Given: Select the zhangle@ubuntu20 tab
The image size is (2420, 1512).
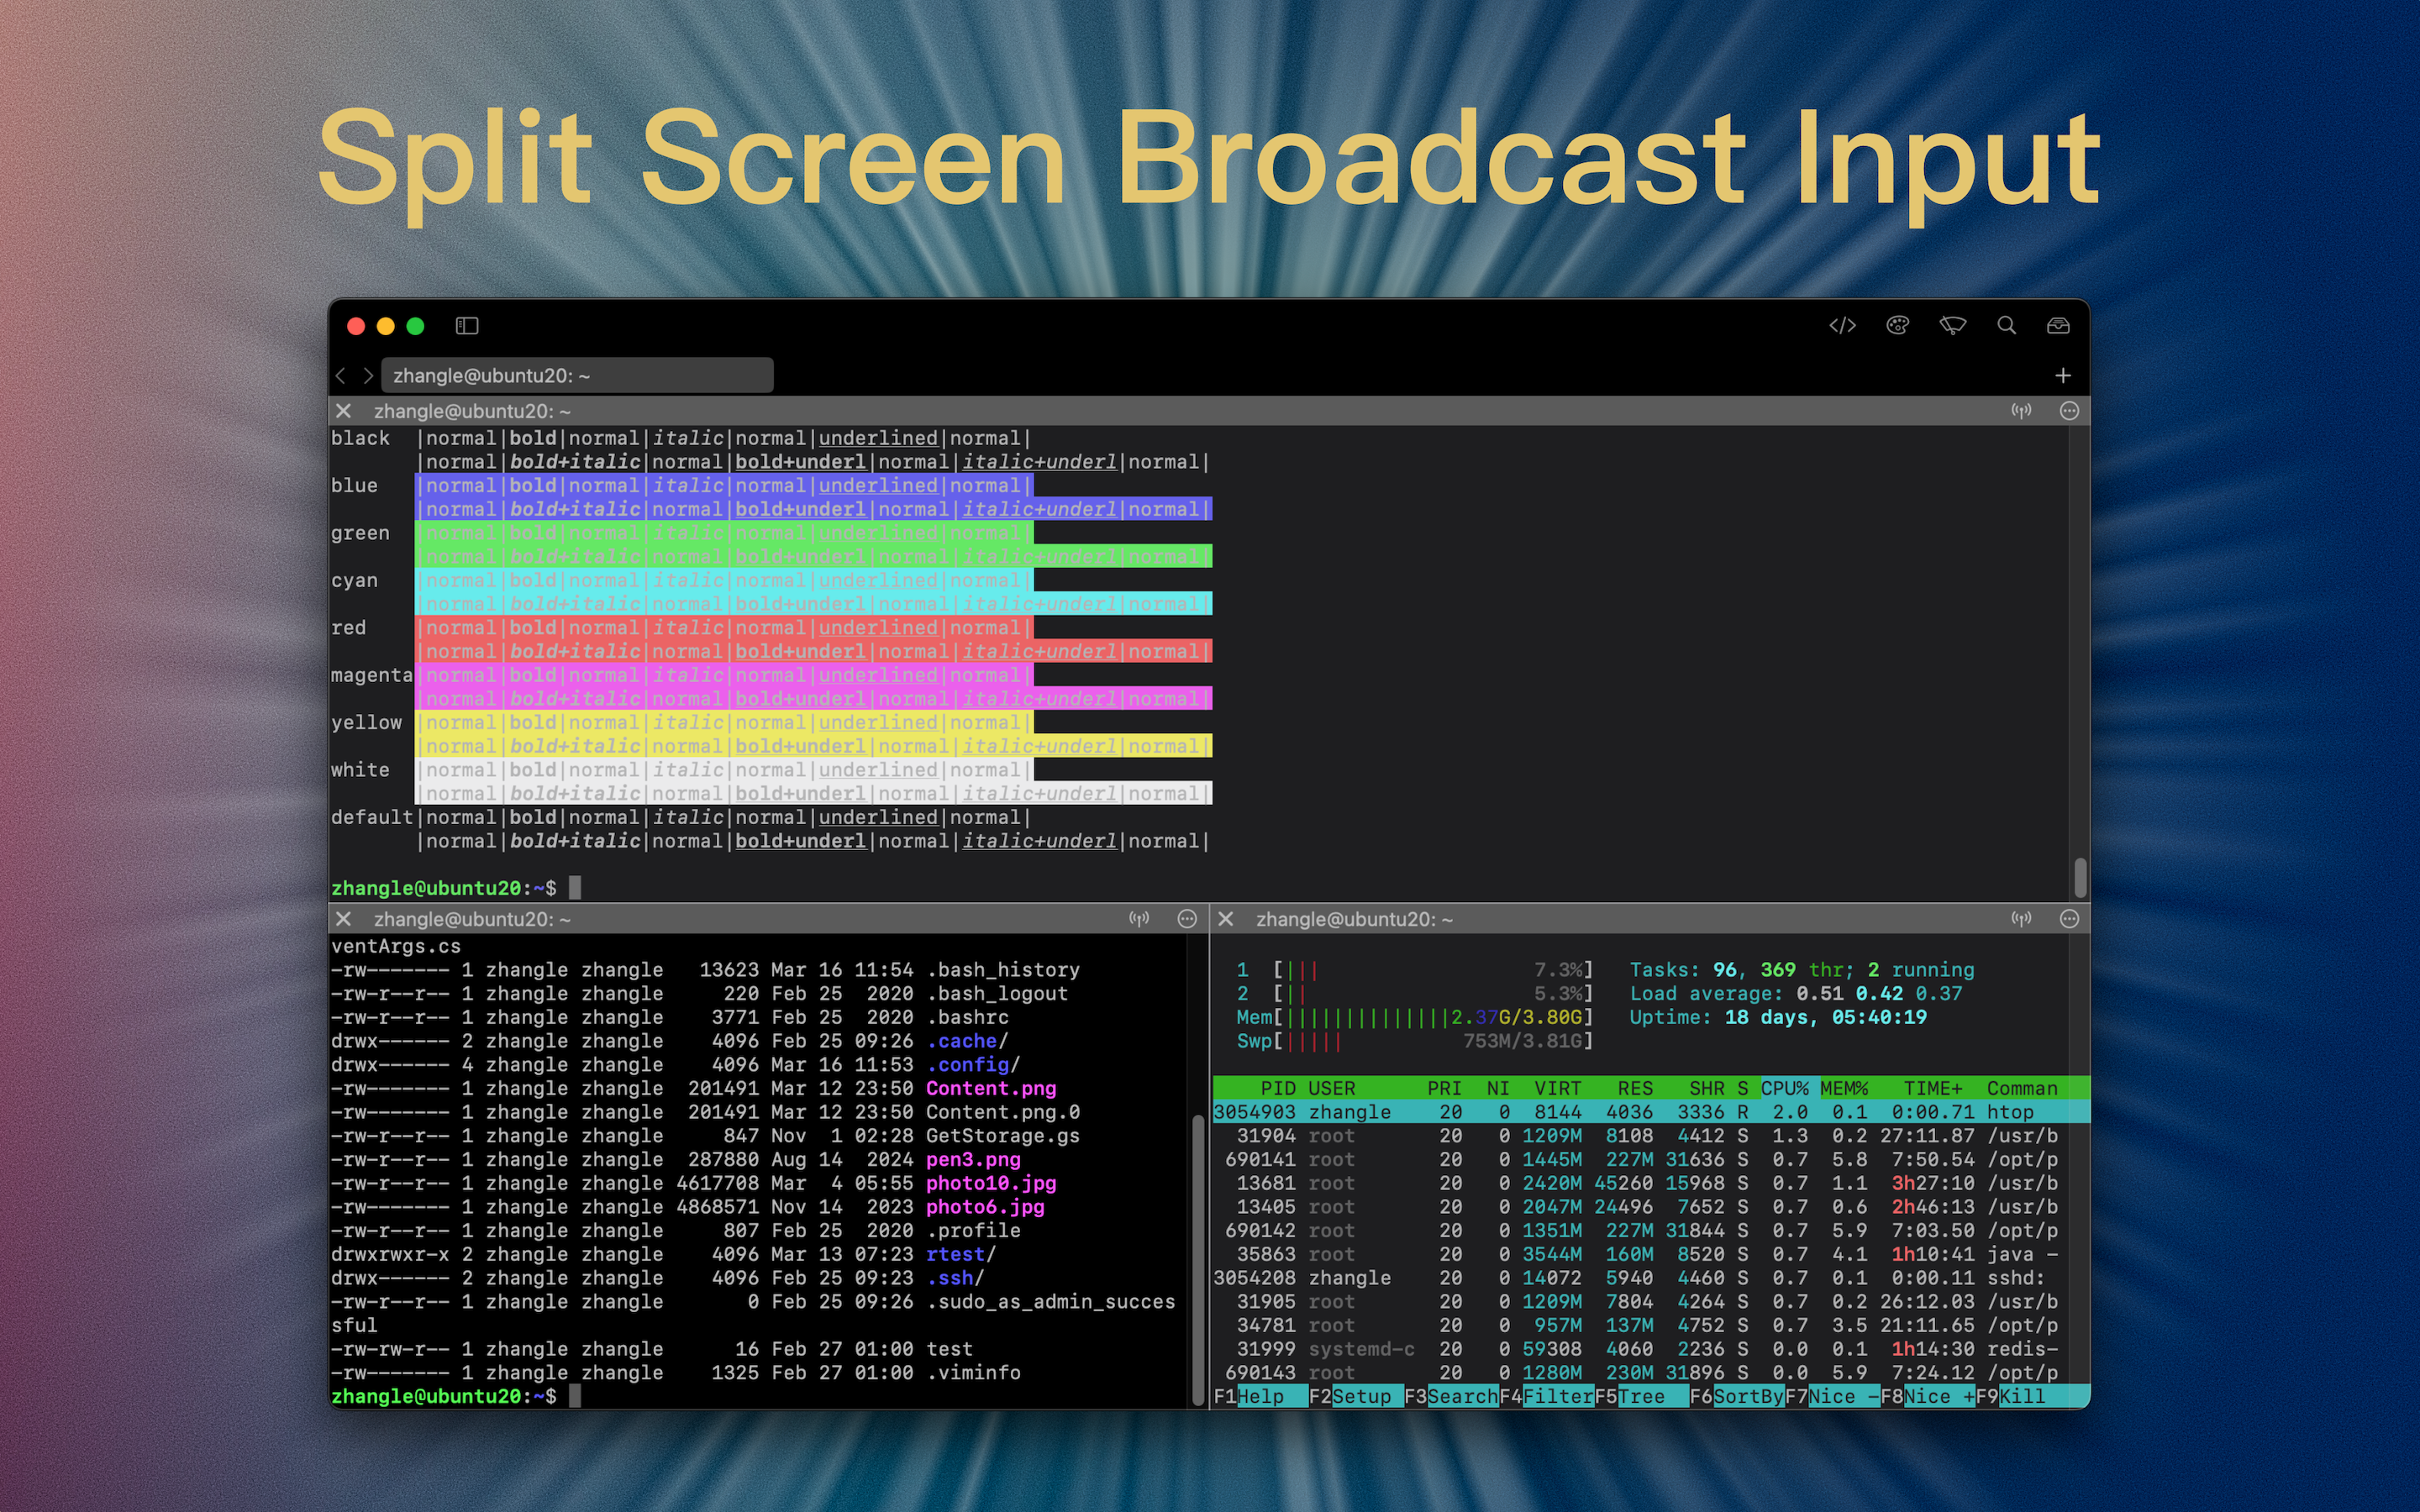Looking at the screenshot, I should click(577, 376).
